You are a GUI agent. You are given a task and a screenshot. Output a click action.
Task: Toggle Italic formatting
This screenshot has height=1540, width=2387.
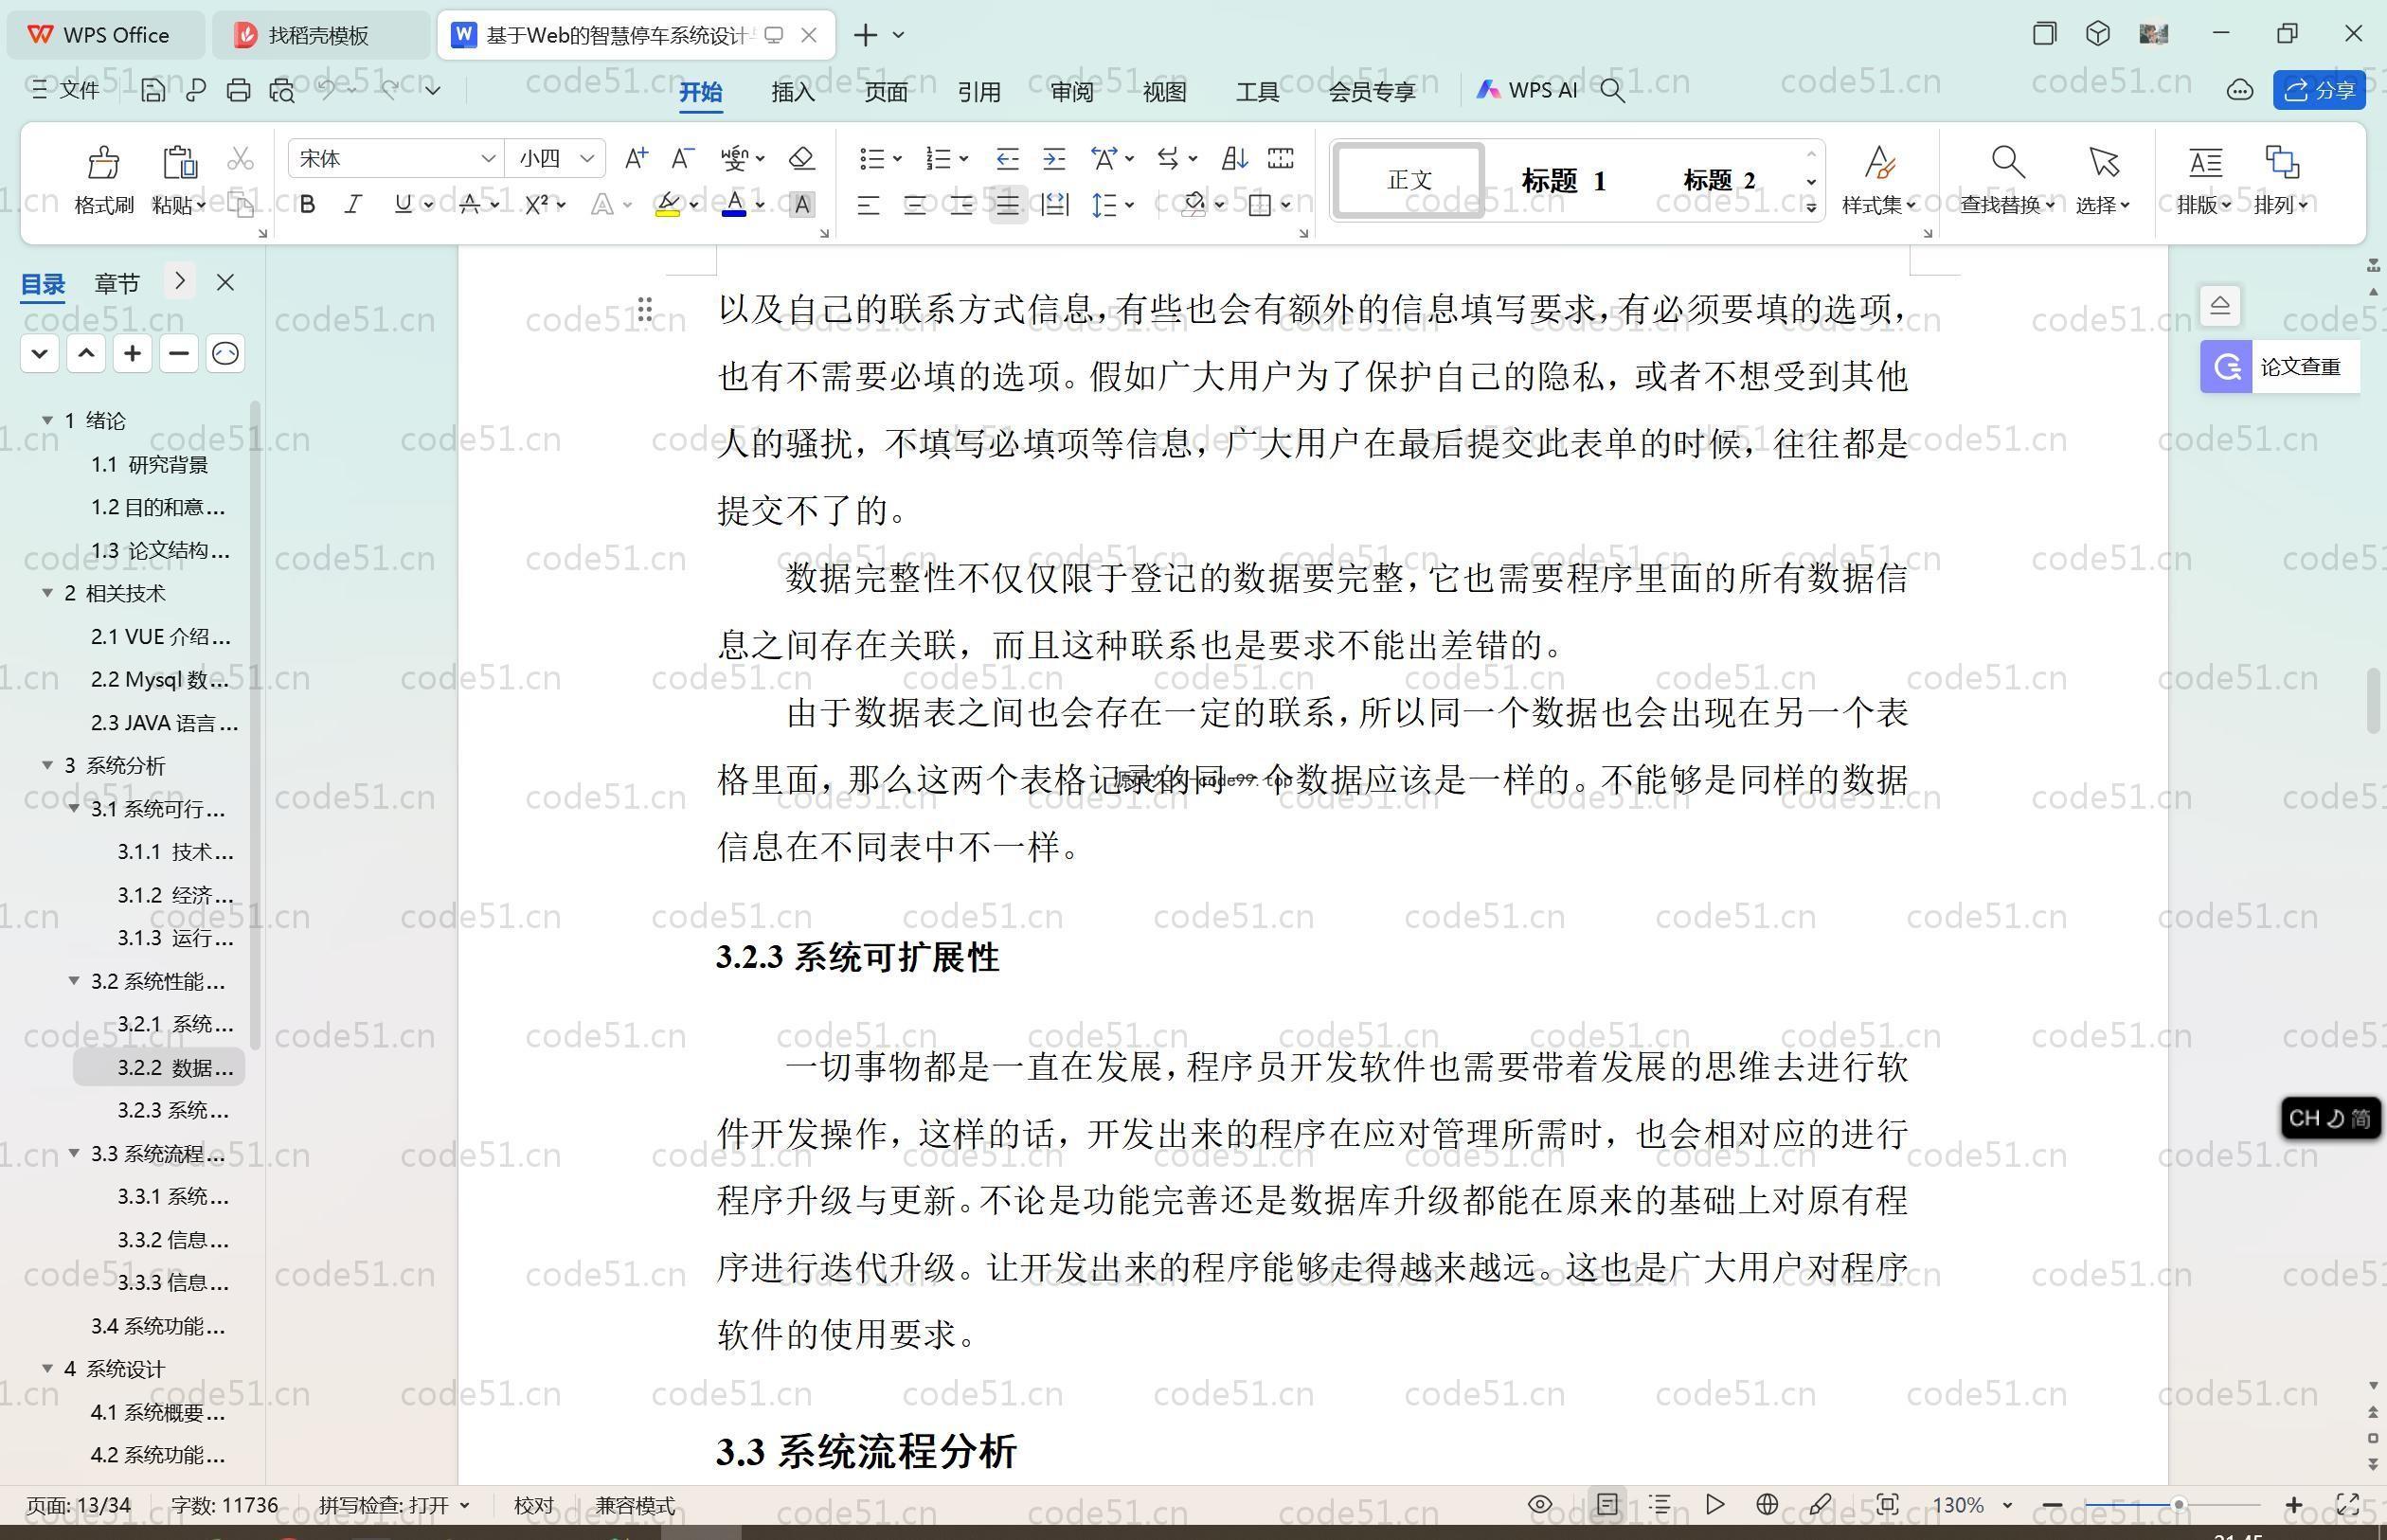pyautogui.click(x=353, y=204)
